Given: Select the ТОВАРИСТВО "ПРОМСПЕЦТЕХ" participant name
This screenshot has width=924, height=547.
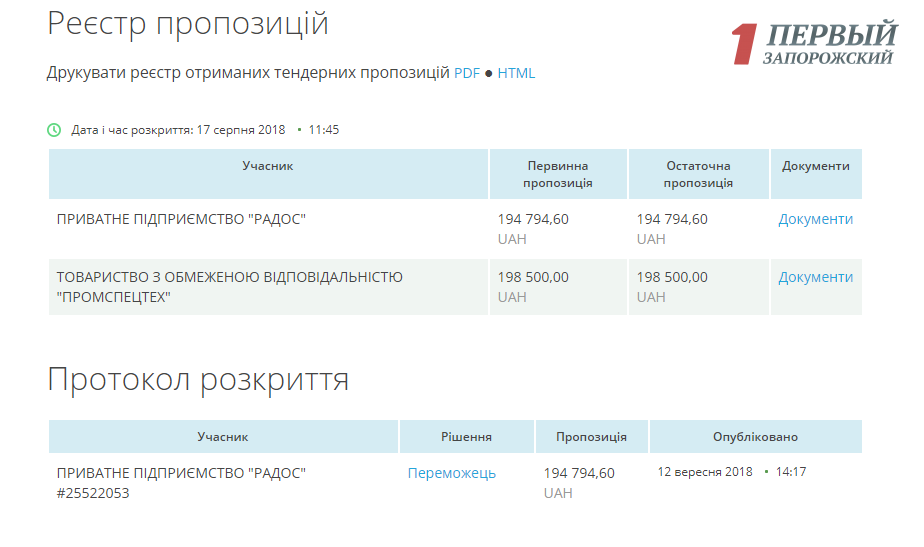Looking at the screenshot, I should point(229,287).
